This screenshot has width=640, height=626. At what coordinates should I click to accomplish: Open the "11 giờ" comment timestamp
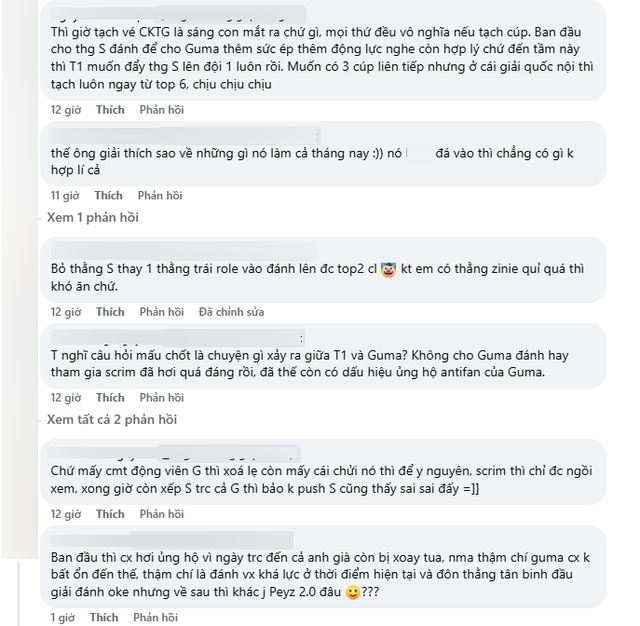[65, 195]
